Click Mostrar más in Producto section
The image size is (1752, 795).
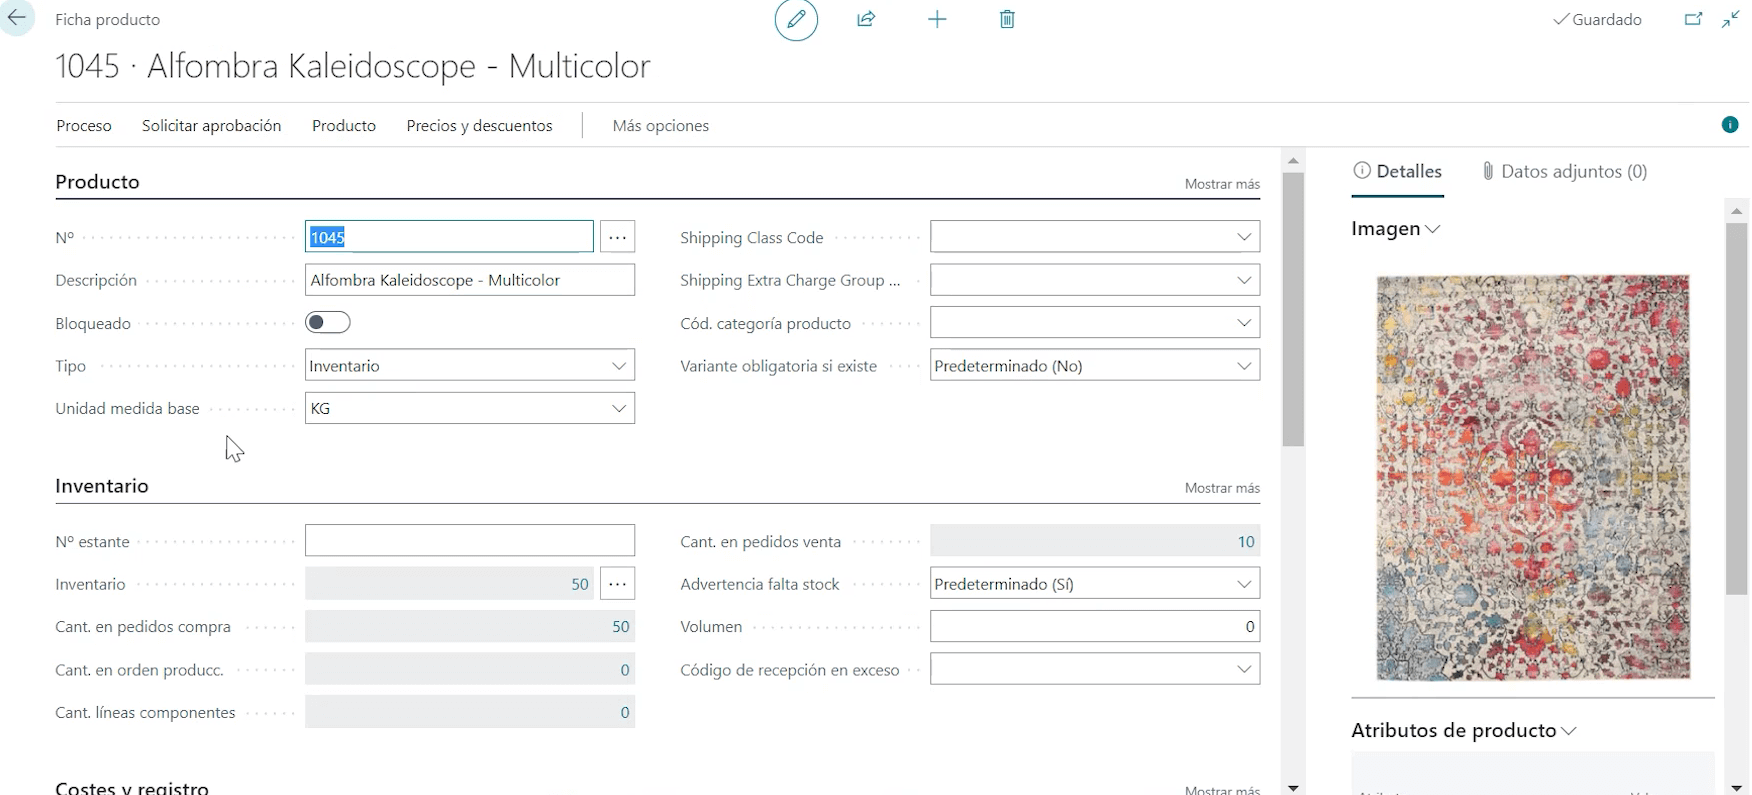point(1222,184)
